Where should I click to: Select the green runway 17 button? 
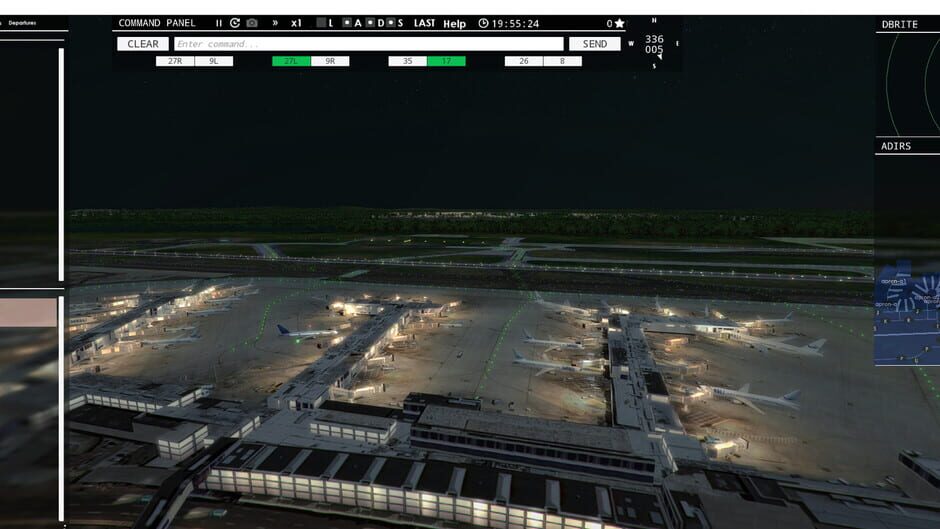[x=446, y=61]
